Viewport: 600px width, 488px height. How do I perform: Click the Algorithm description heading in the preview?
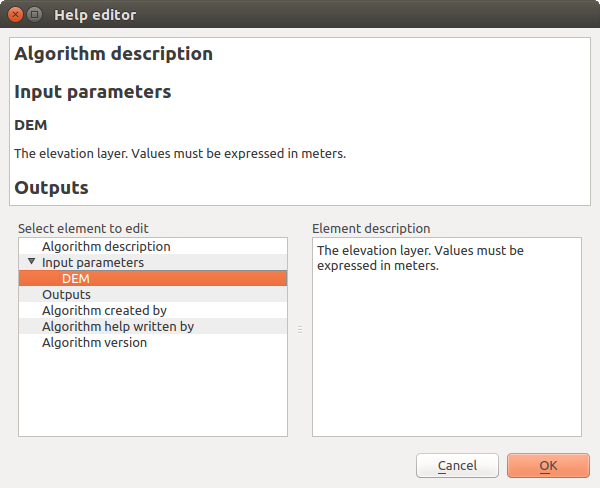tap(113, 54)
